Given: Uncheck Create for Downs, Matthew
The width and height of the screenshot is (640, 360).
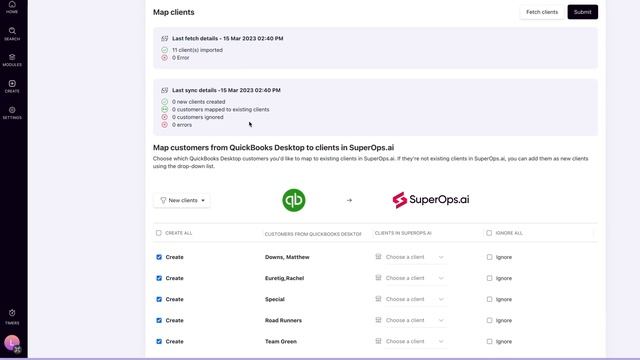Looking at the screenshot, I should (x=159, y=257).
